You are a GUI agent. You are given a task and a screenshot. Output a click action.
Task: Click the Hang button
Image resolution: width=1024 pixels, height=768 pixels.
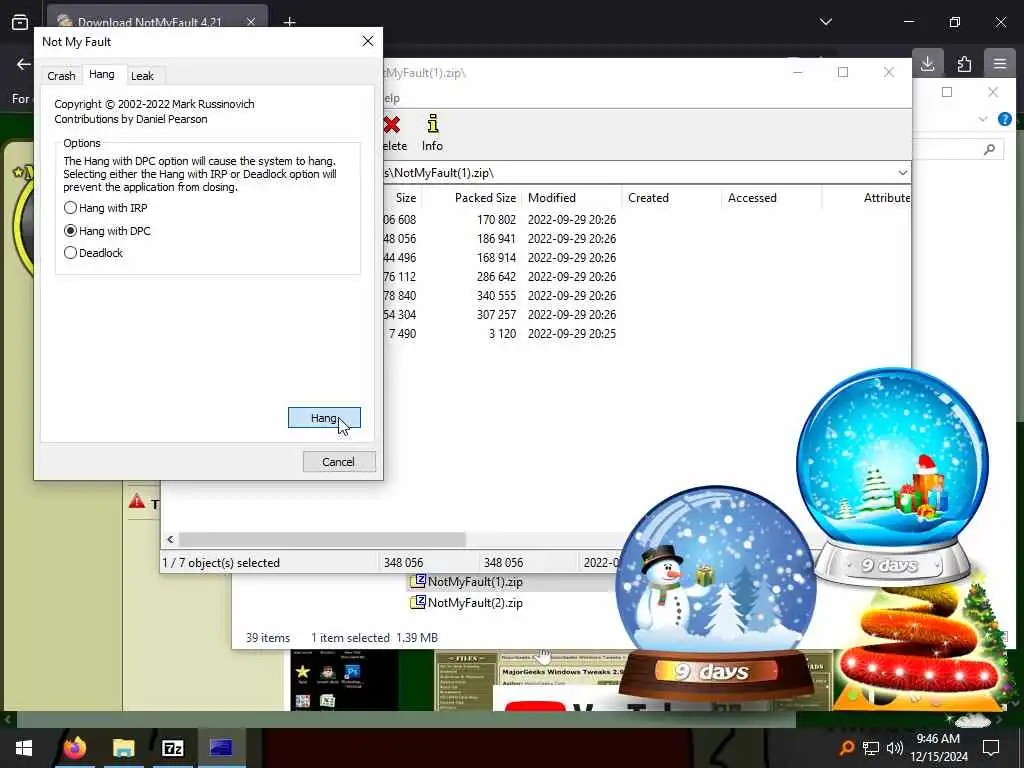click(x=324, y=418)
